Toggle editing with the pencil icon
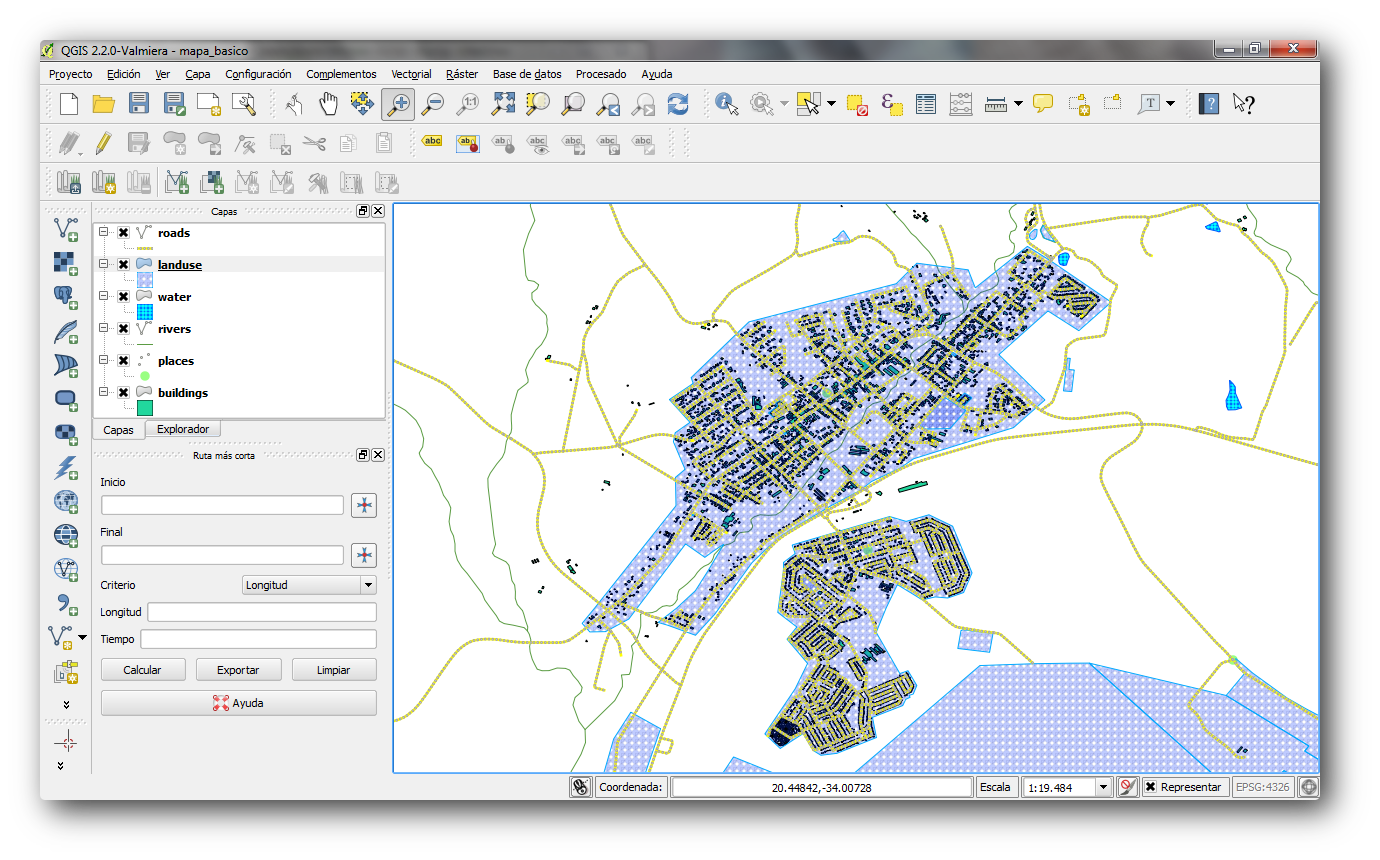Image resolution: width=1380 pixels, height=860 pixels. [x=103, y=143]
